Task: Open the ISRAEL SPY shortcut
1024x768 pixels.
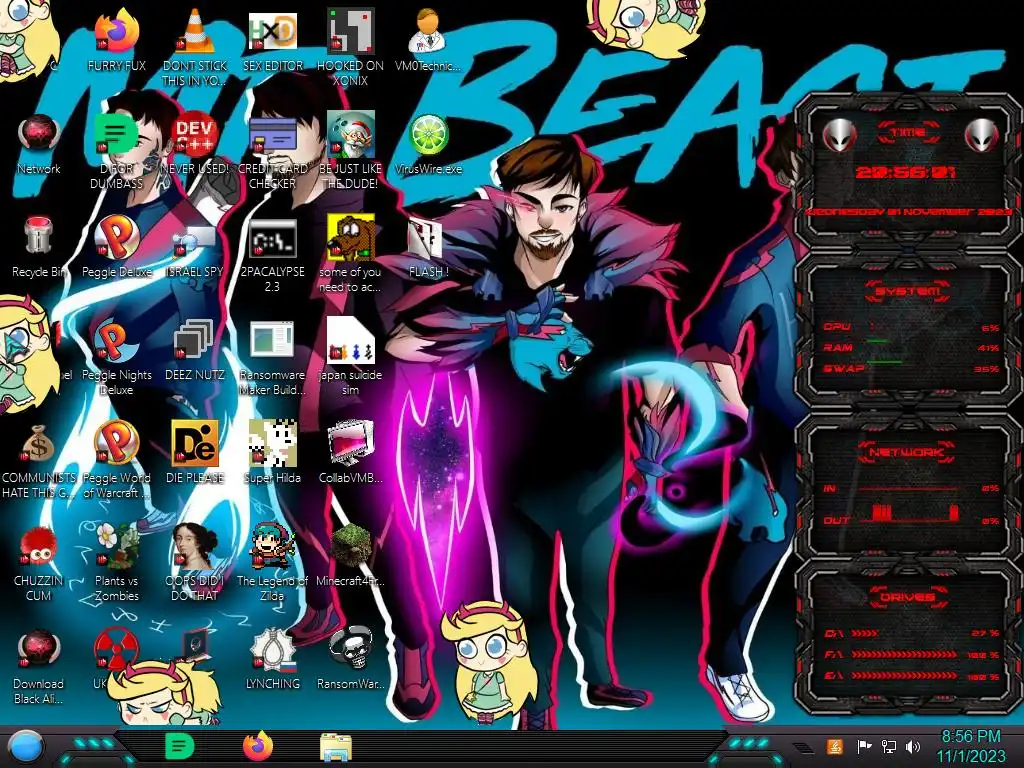Action: pyautogui.click(x=195, y=240)
